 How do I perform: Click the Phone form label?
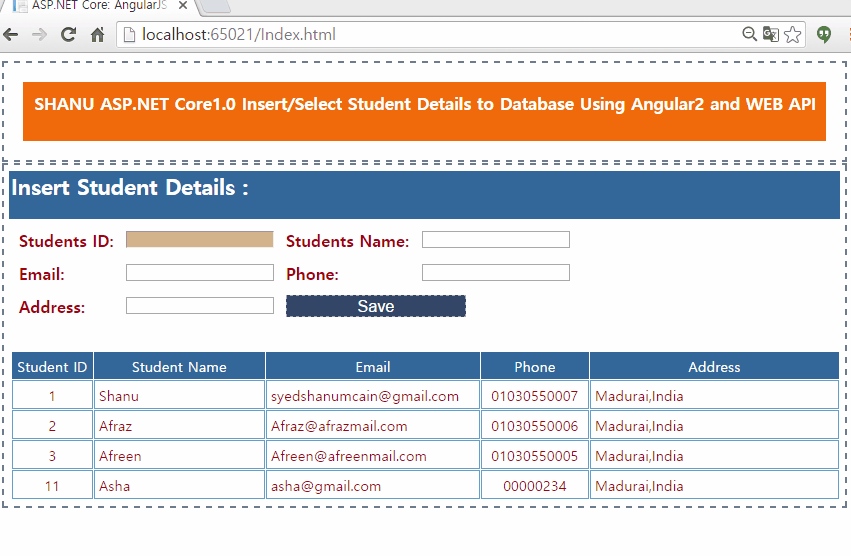312,274
